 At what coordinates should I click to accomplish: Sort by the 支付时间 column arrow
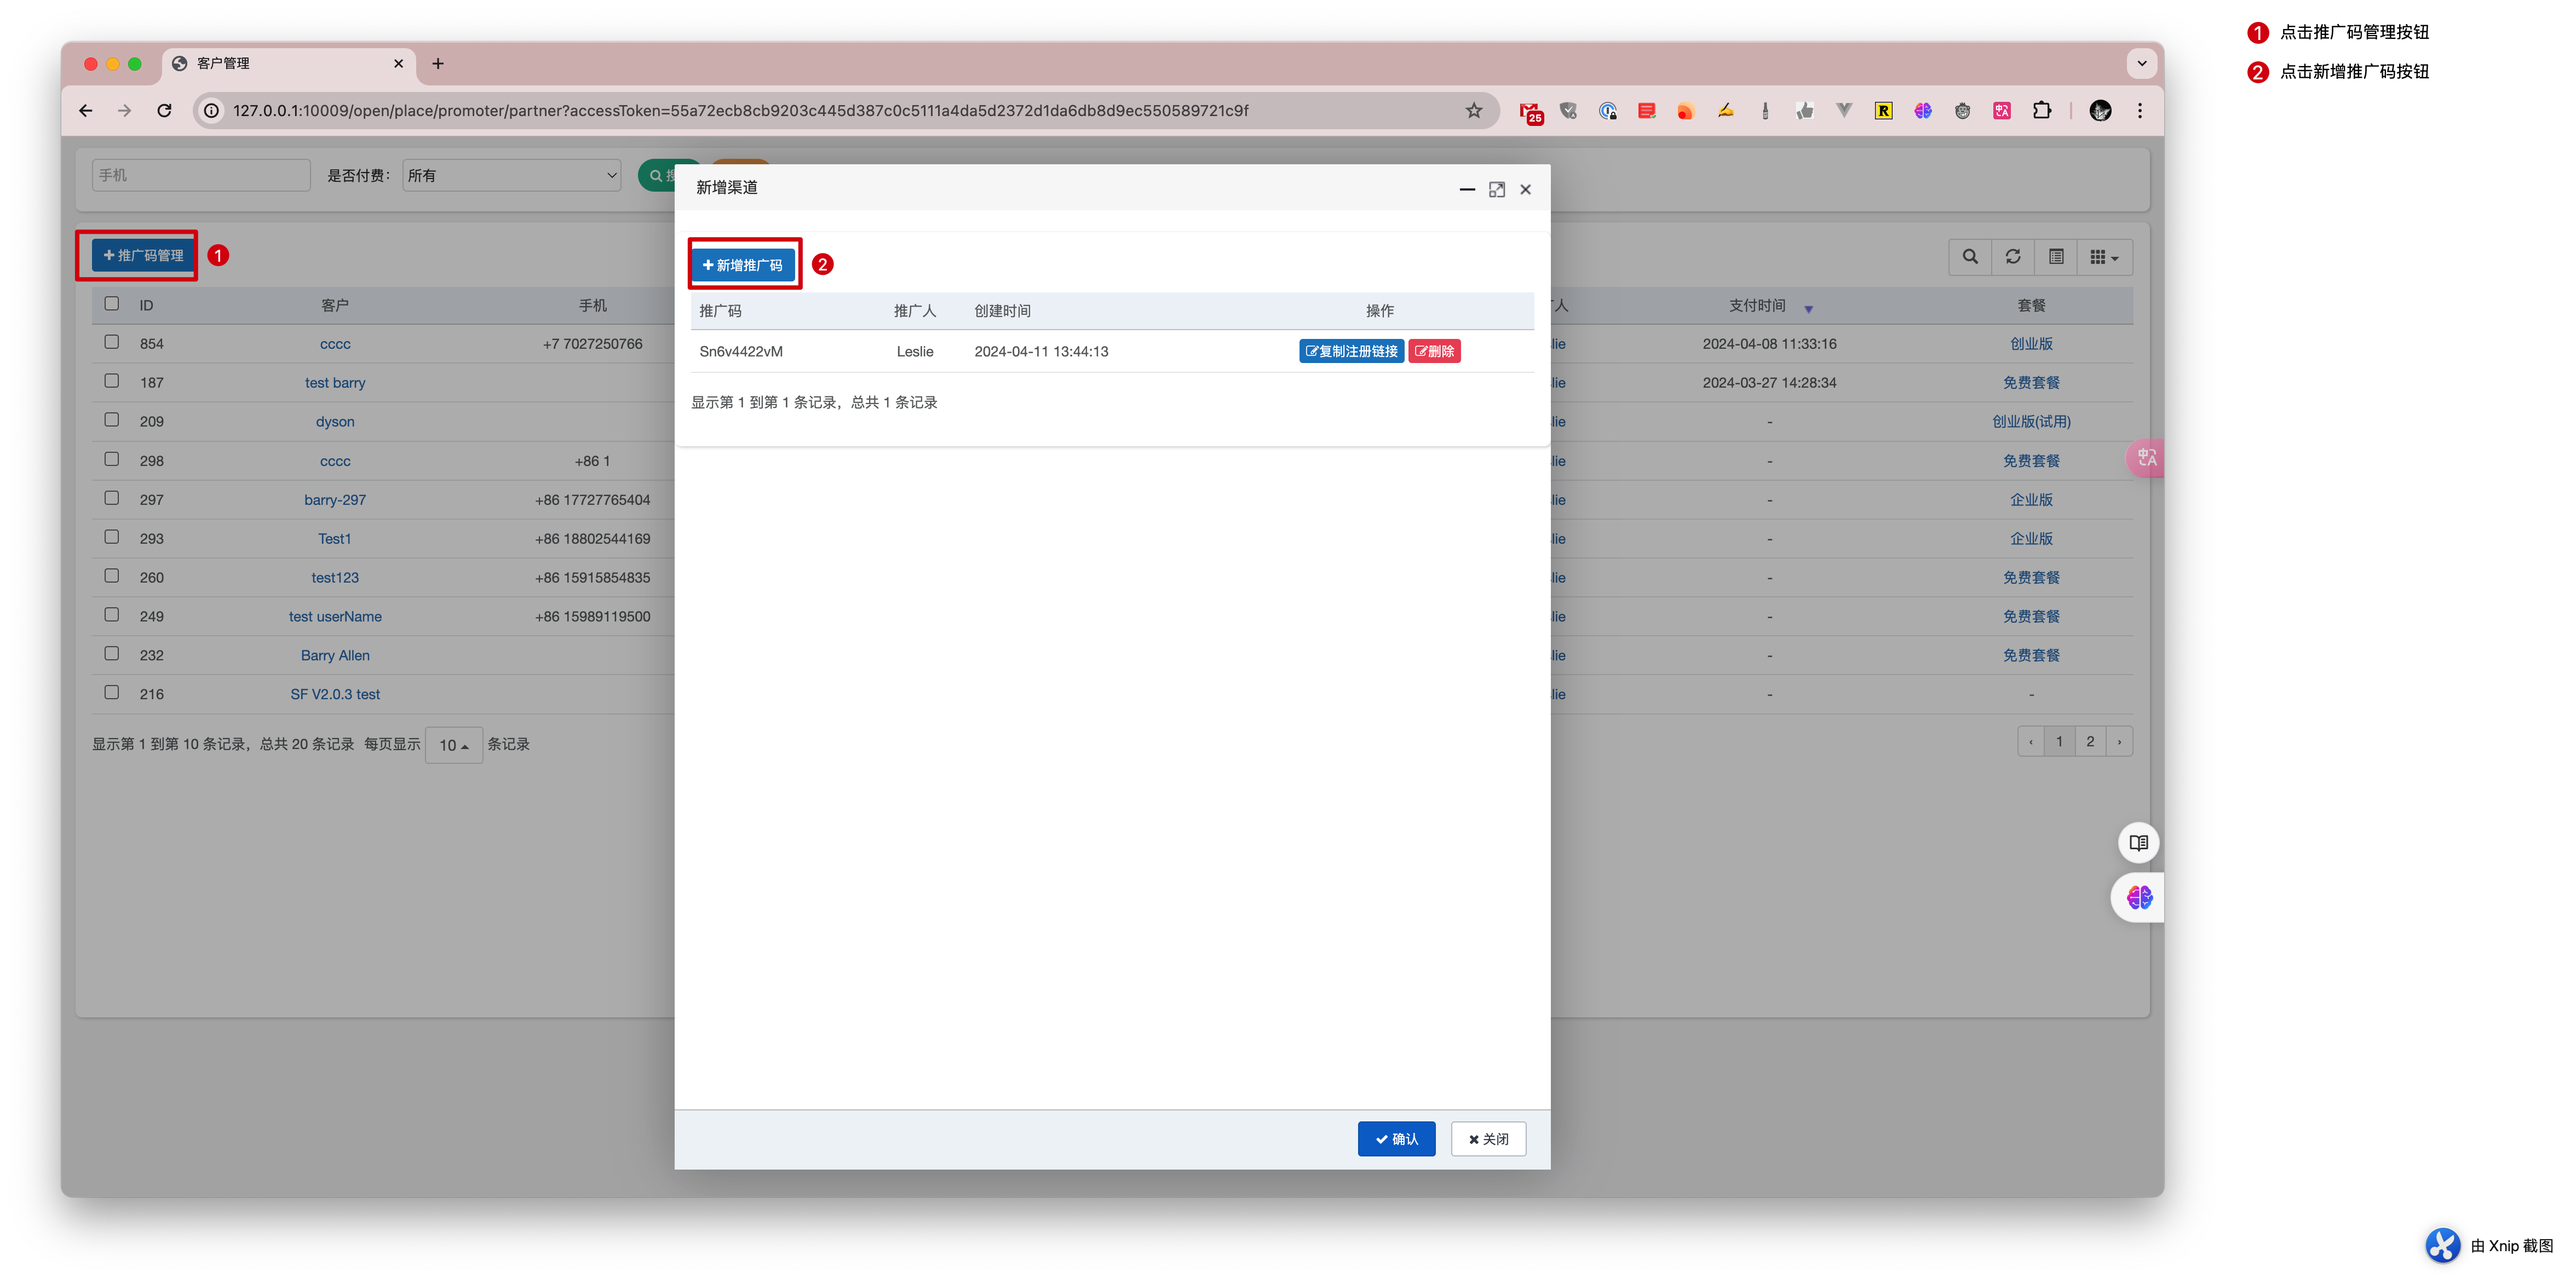click(1807, 308)
